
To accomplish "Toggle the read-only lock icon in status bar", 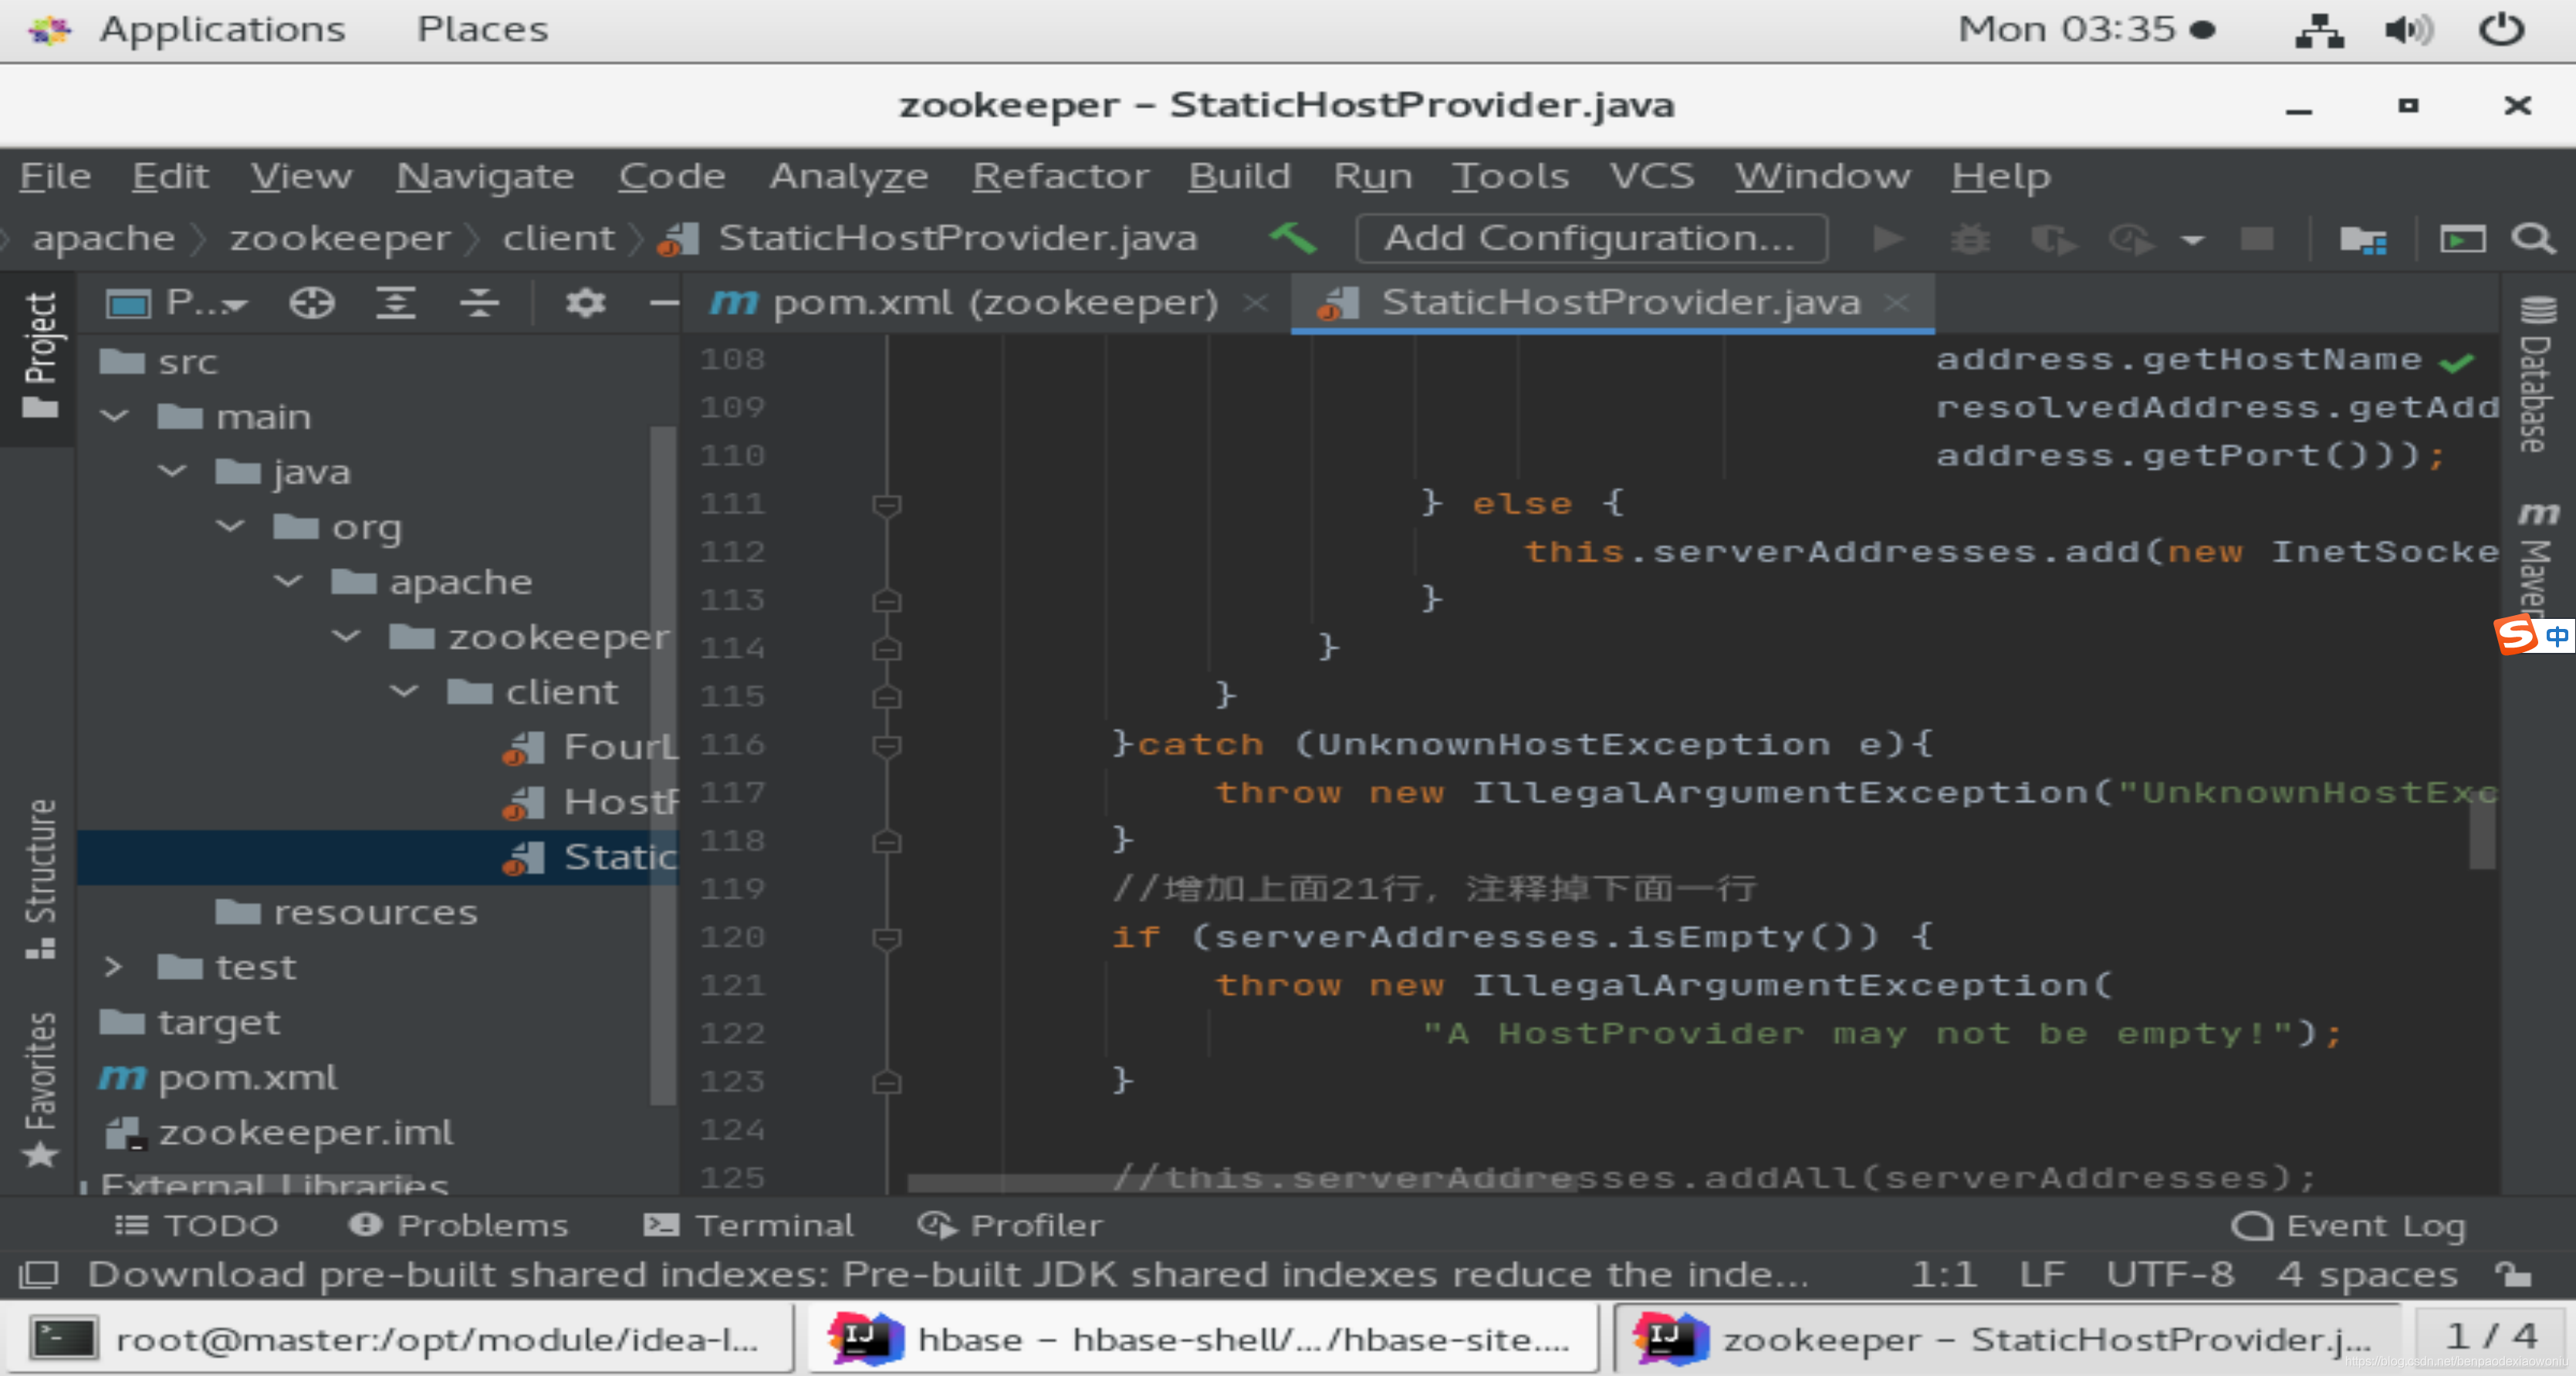I will (2513, 1274).
